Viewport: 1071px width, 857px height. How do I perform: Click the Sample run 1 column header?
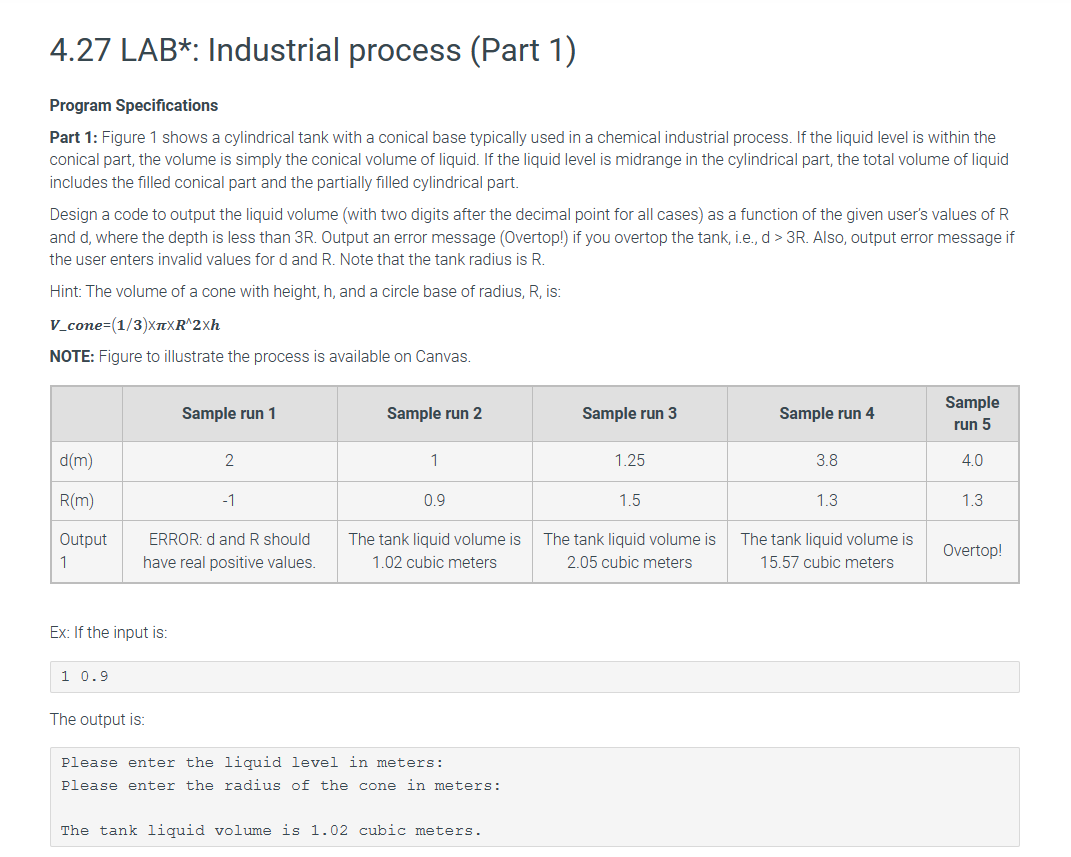pos(228,413)
